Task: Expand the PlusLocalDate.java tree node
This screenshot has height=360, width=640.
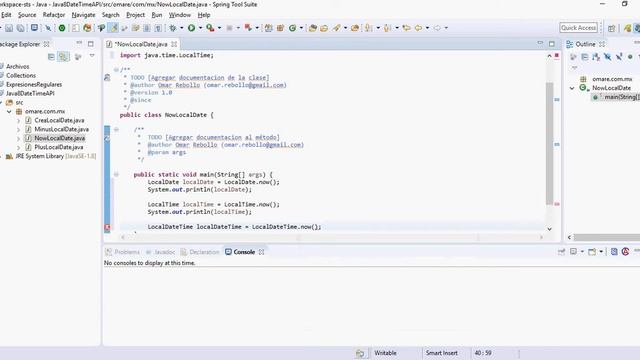Action: (x=18, y=147)
